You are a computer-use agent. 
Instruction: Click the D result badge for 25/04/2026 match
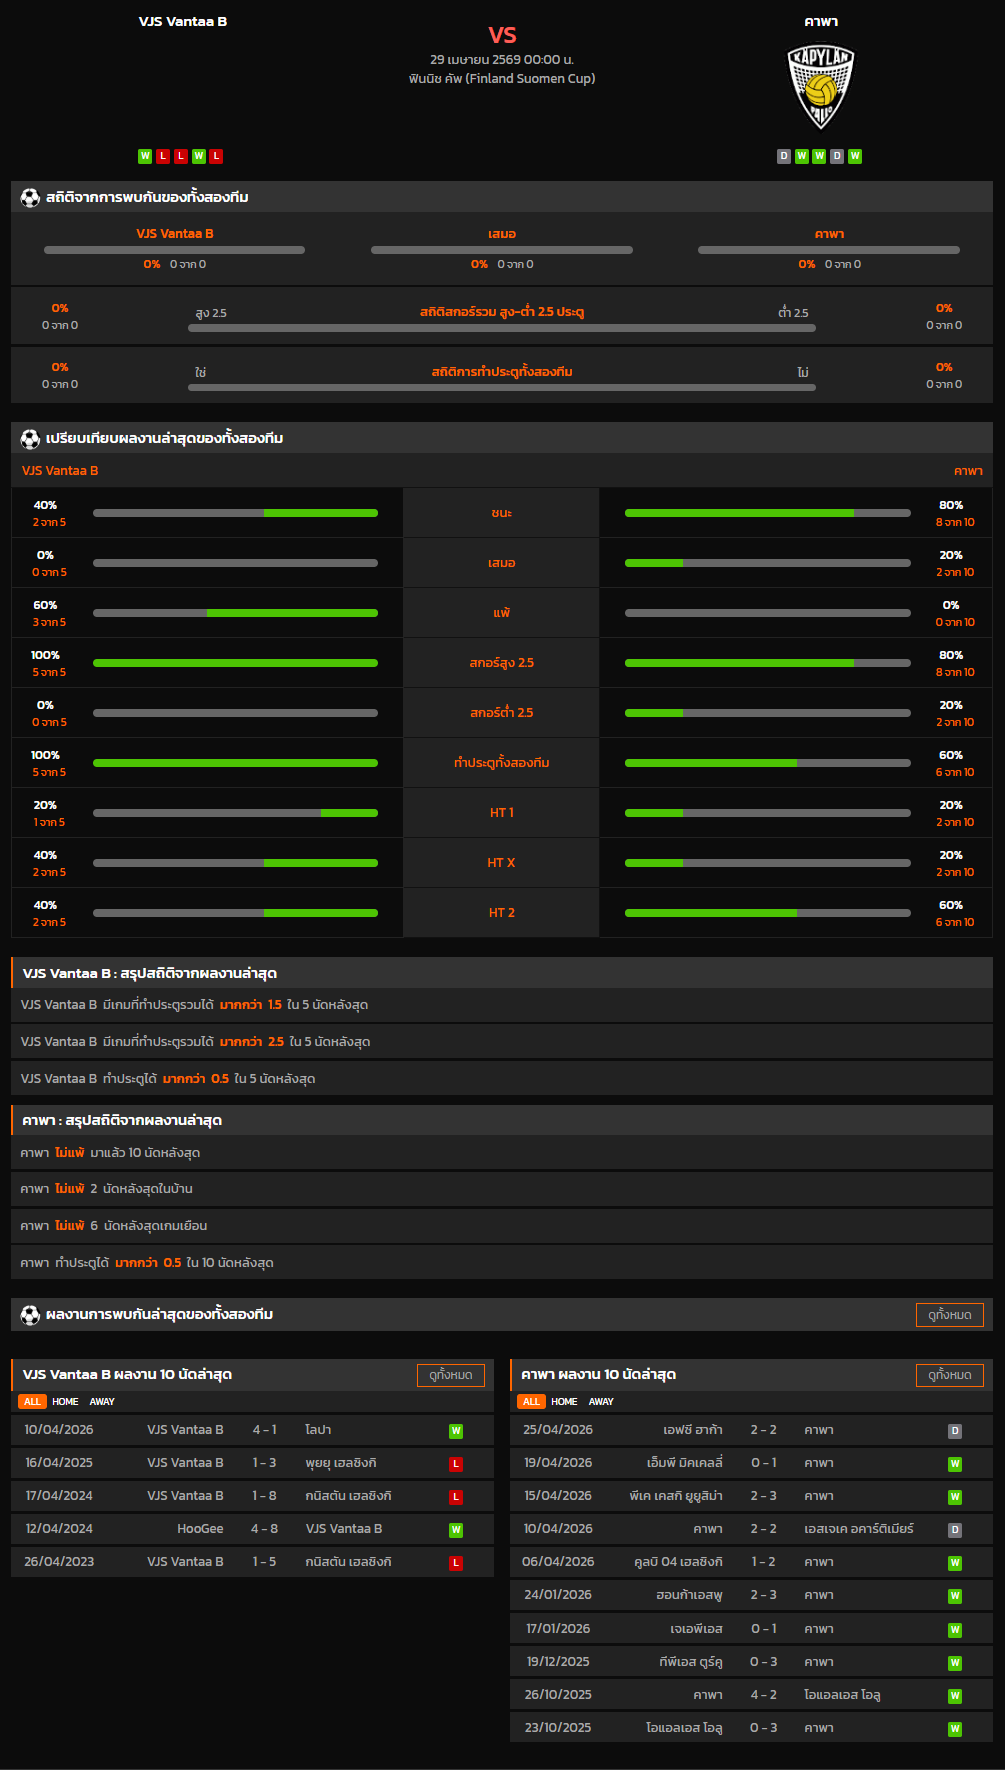(x=955, y=1431)
